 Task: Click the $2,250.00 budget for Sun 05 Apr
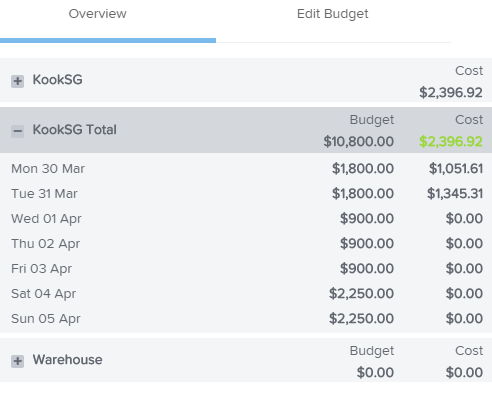coord(361,319)
